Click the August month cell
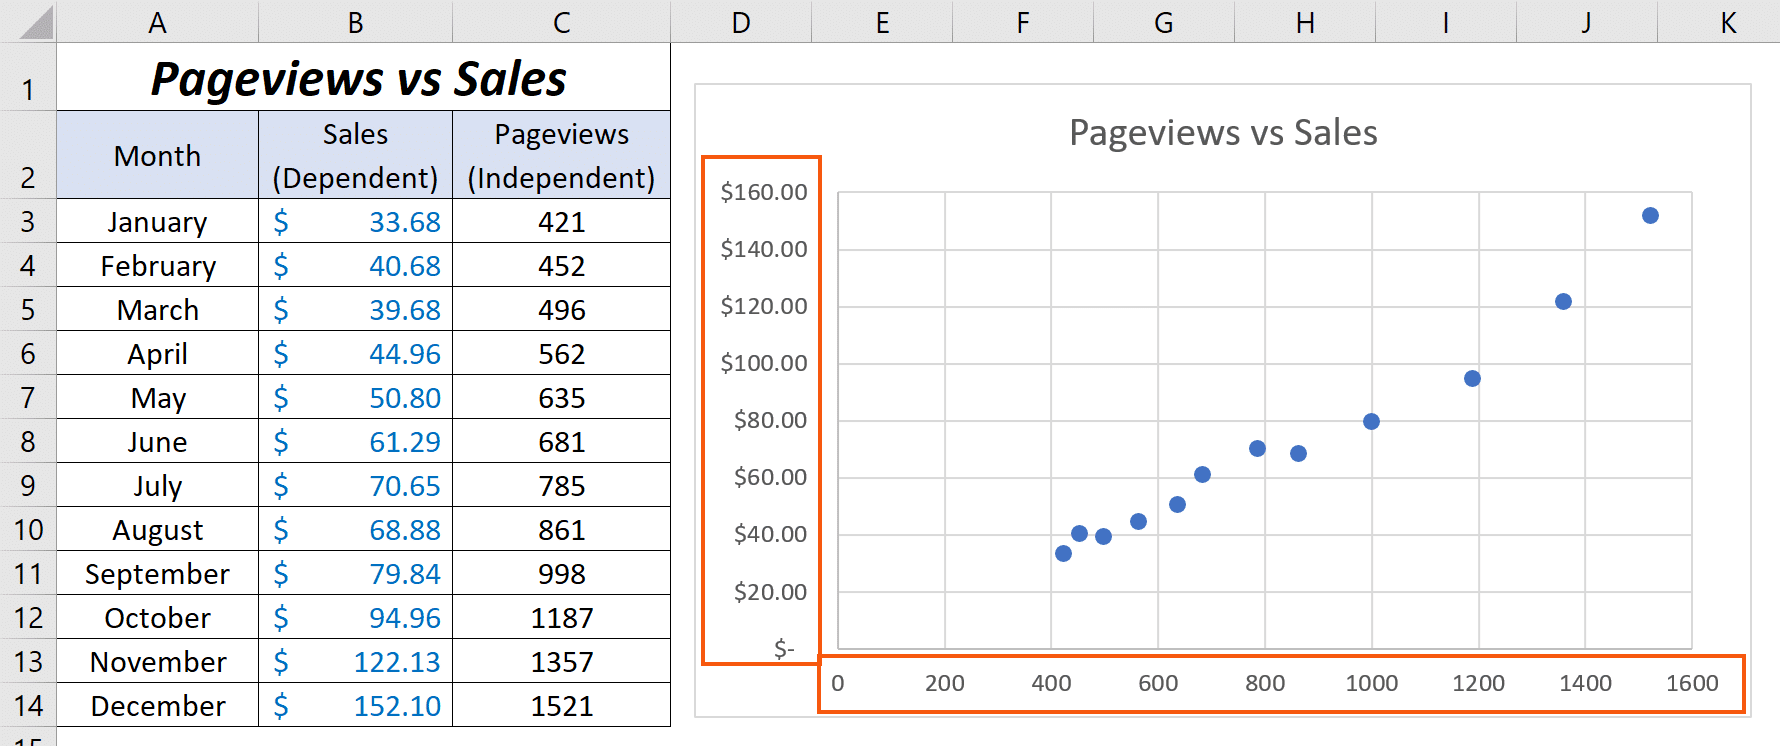Viewport: 1780px width, 746px height. pos(158,529)
